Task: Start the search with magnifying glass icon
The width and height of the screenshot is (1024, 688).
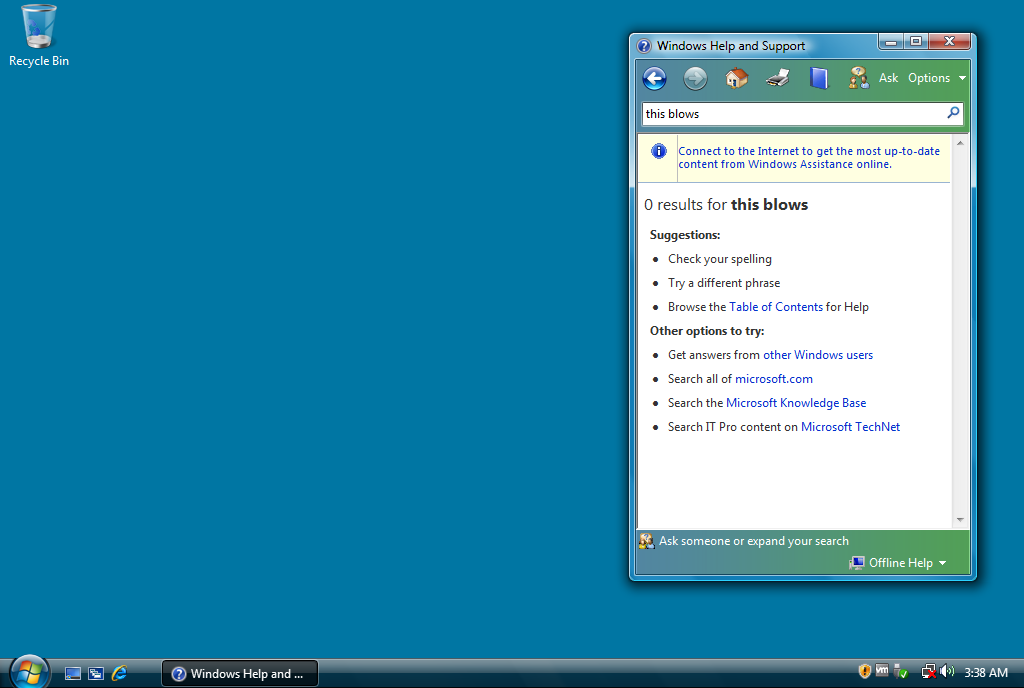Action: pos(953,114)
